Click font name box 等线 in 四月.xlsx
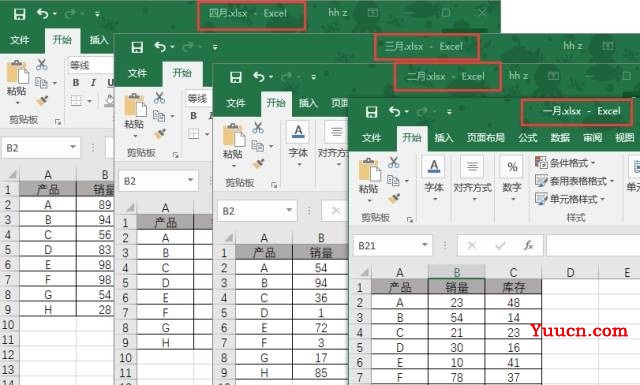Screen dimensions: 640x385 [x=91, y=65]
